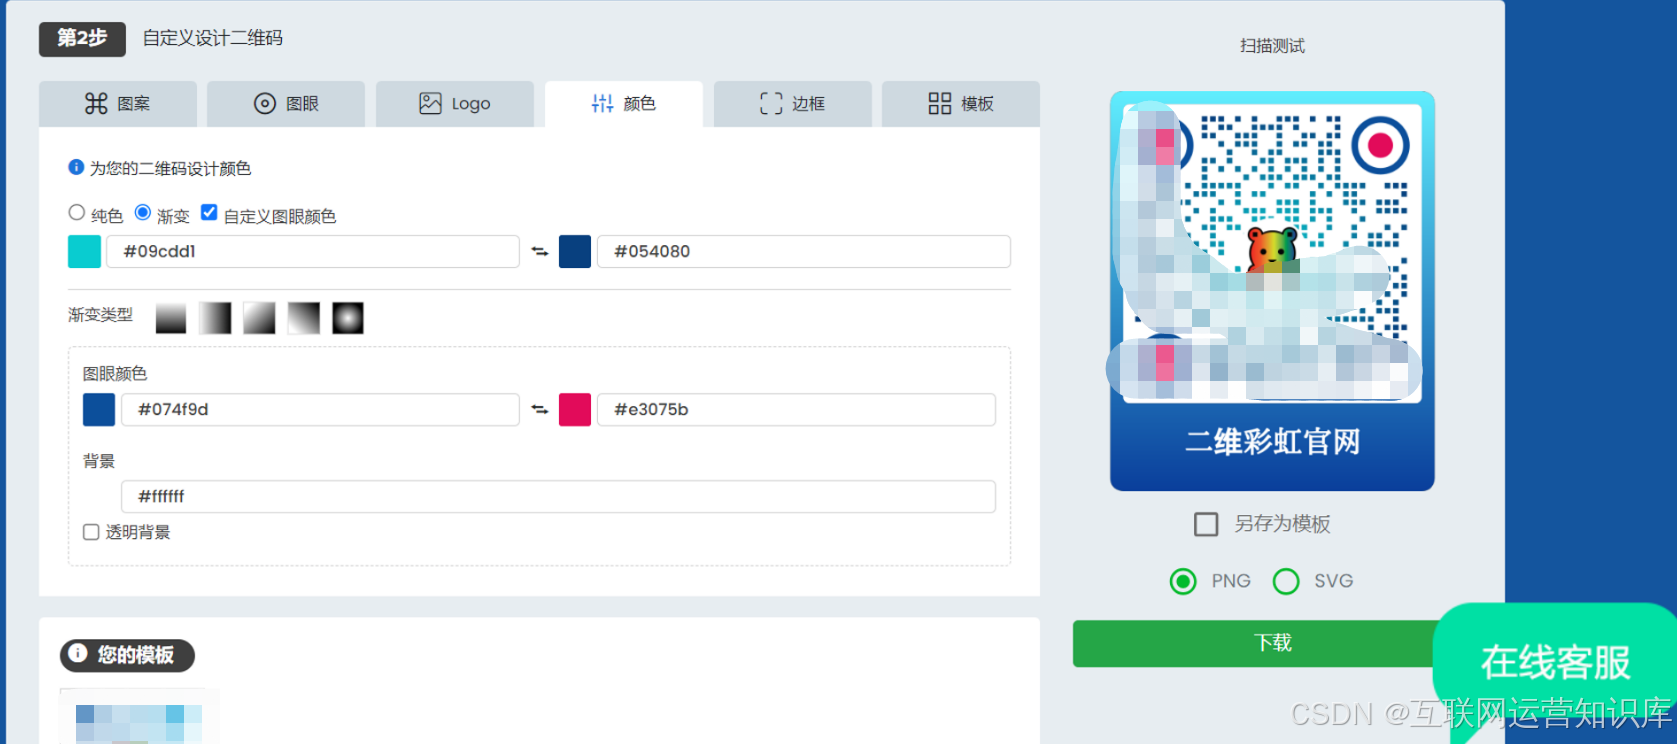1677x744 pixels.
Task: Select the 渐变 gradient radio button
Action: point(143,212)
